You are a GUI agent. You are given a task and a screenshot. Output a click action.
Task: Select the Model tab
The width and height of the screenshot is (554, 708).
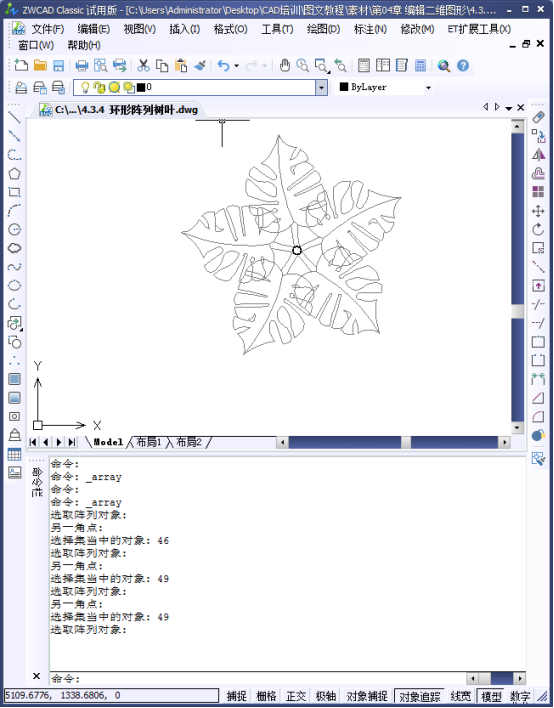(108, 442)
